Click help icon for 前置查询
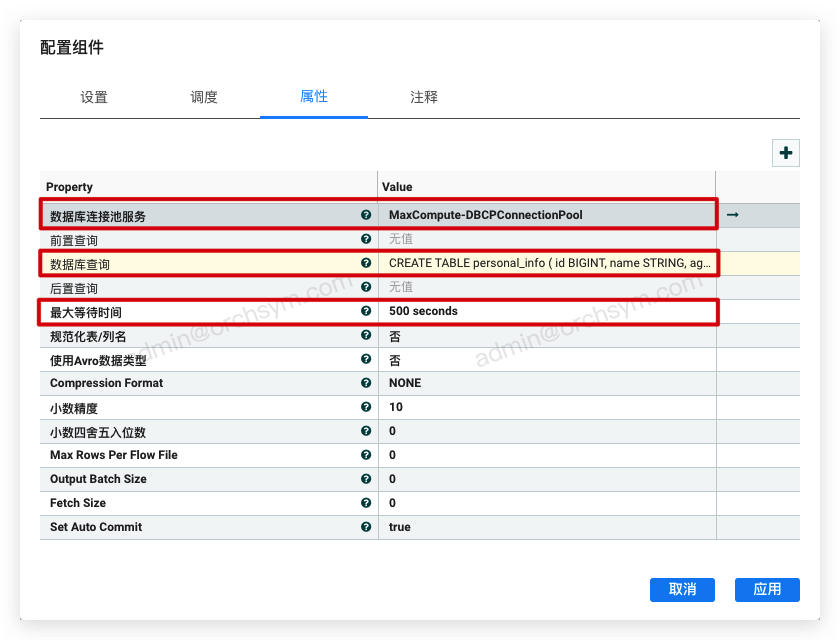 point(366,239)
